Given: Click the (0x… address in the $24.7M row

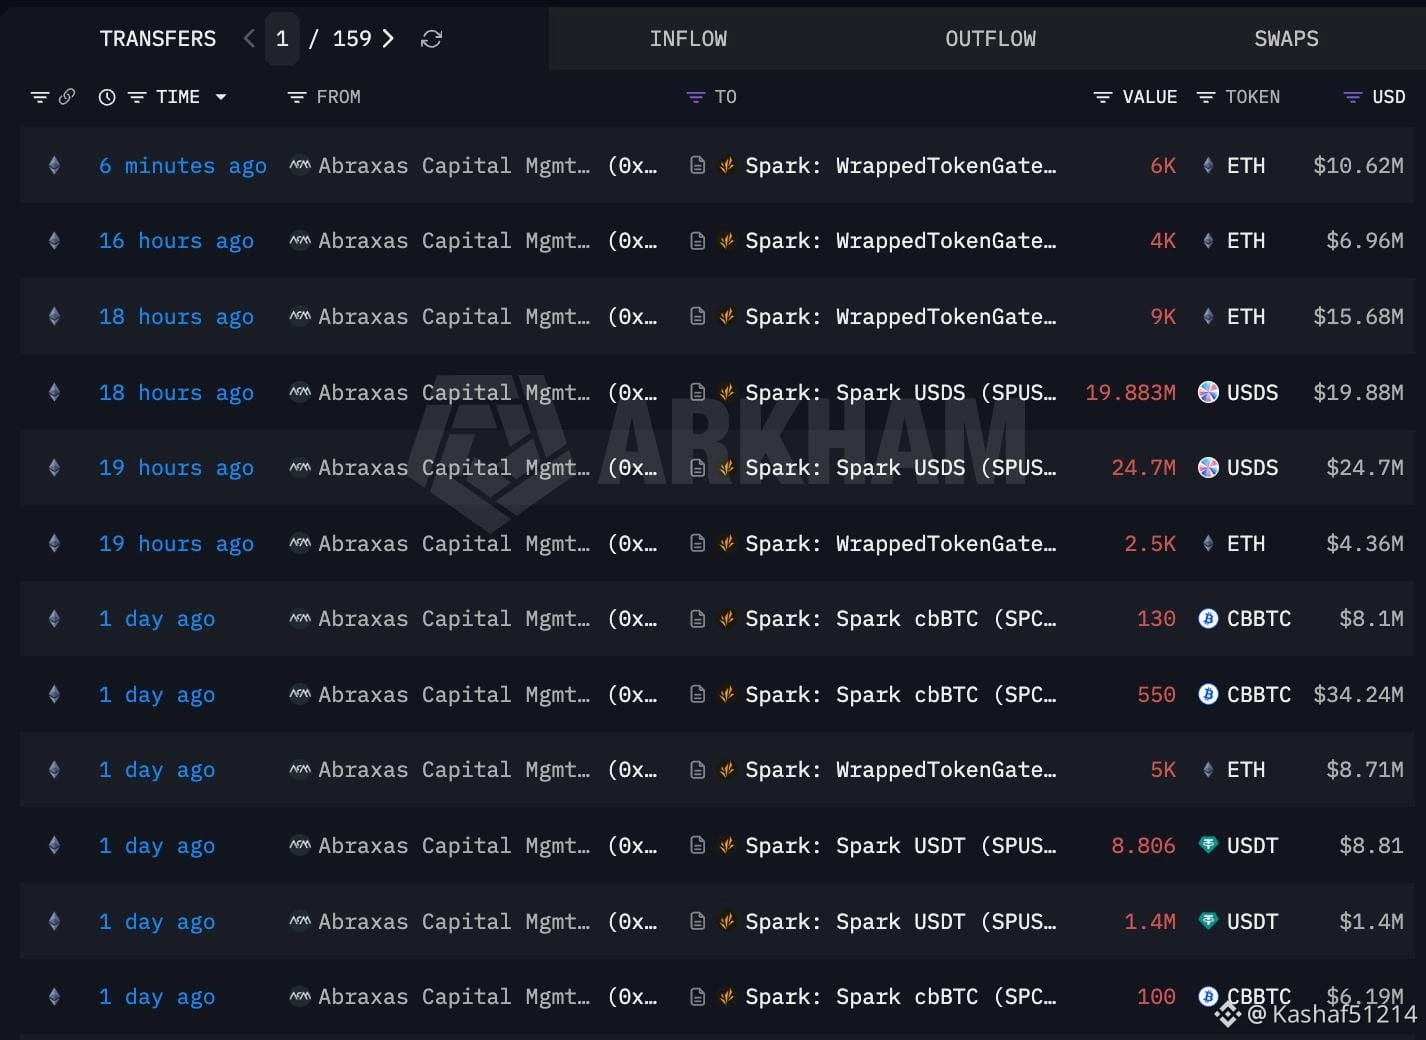Looking at the screenshot, I should tap(632, 468).
